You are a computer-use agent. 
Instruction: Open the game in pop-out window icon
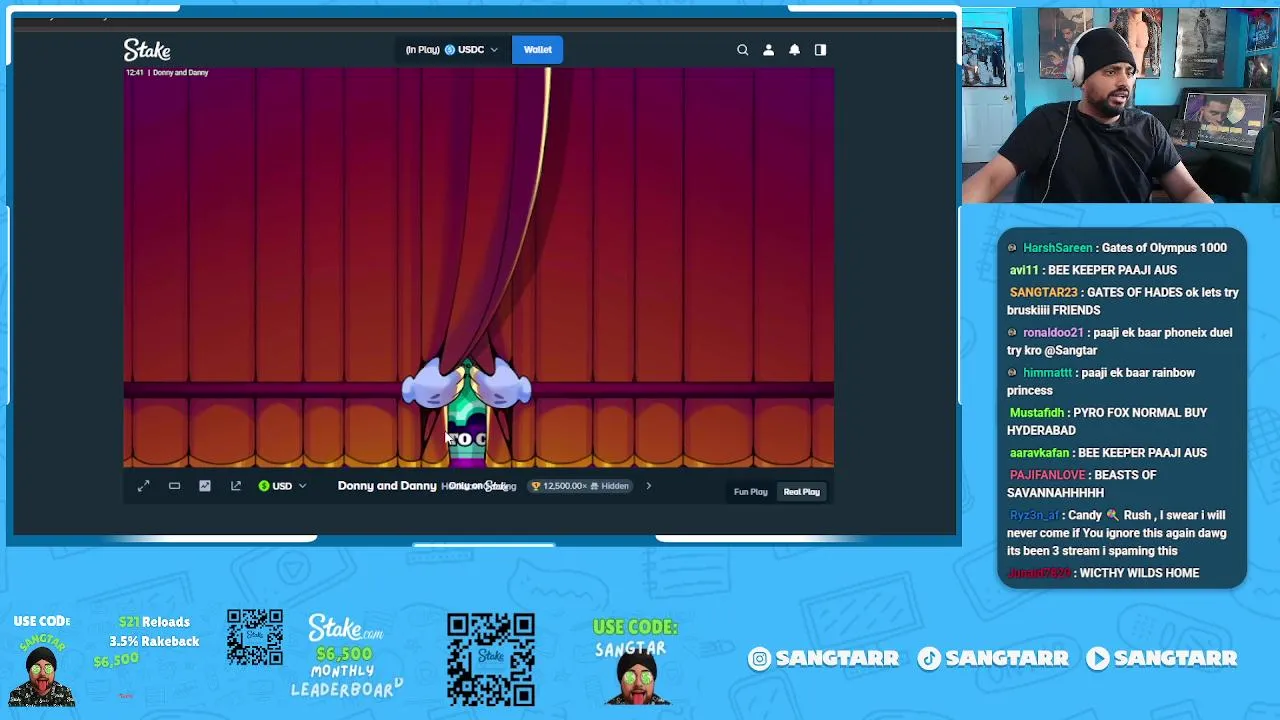tap(236, 486)
